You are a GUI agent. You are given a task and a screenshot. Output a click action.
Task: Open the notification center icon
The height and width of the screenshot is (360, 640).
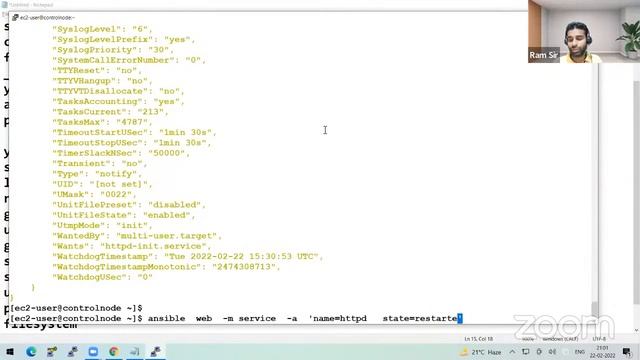click(627, 352)
